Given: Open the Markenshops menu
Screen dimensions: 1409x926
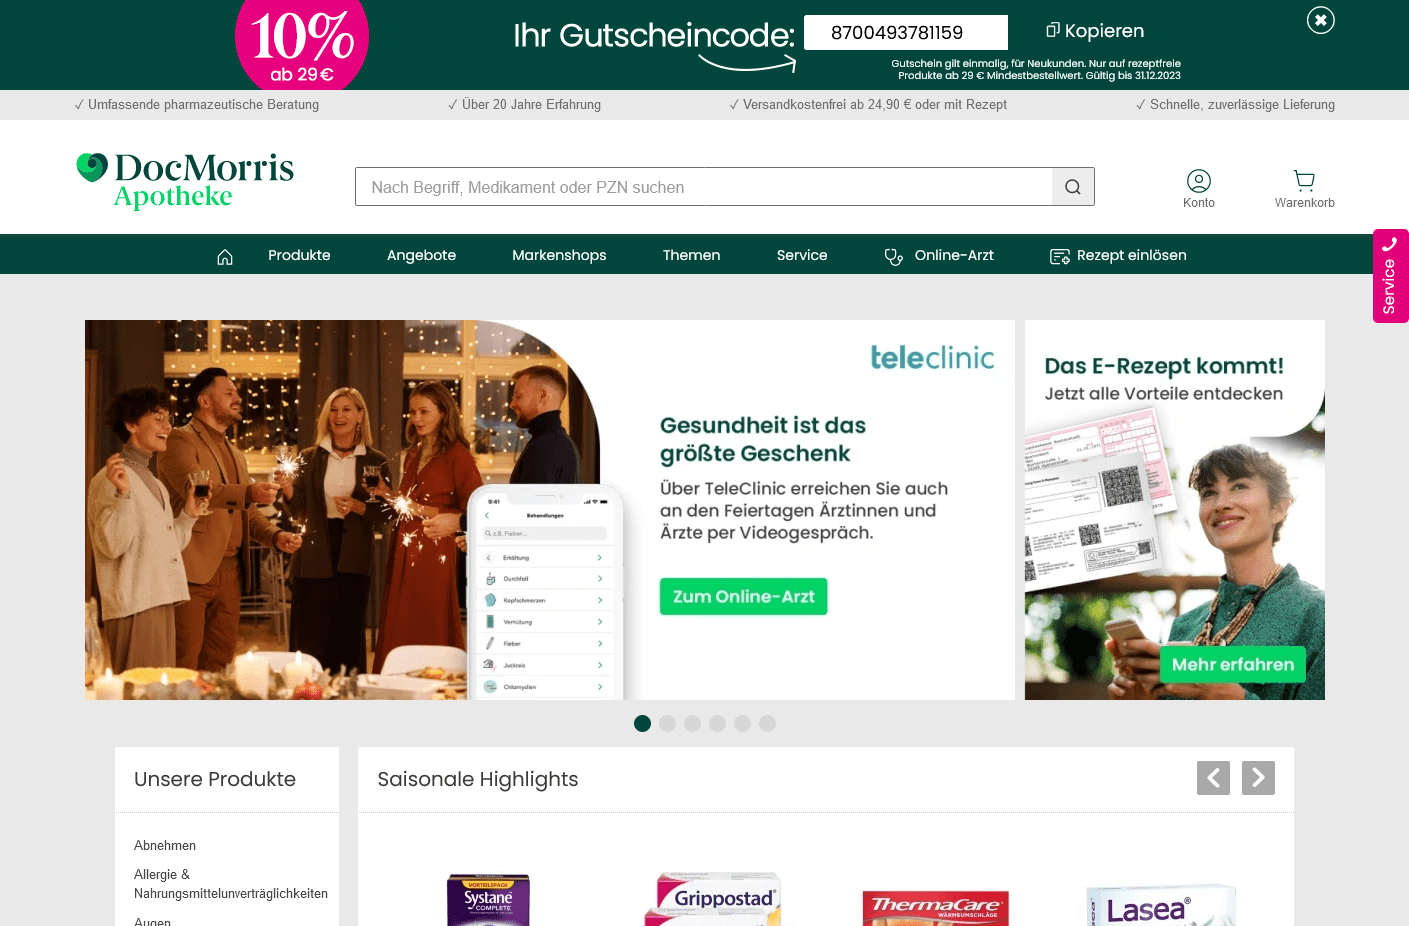Looking at the screenshot, I should click(559, 255).
